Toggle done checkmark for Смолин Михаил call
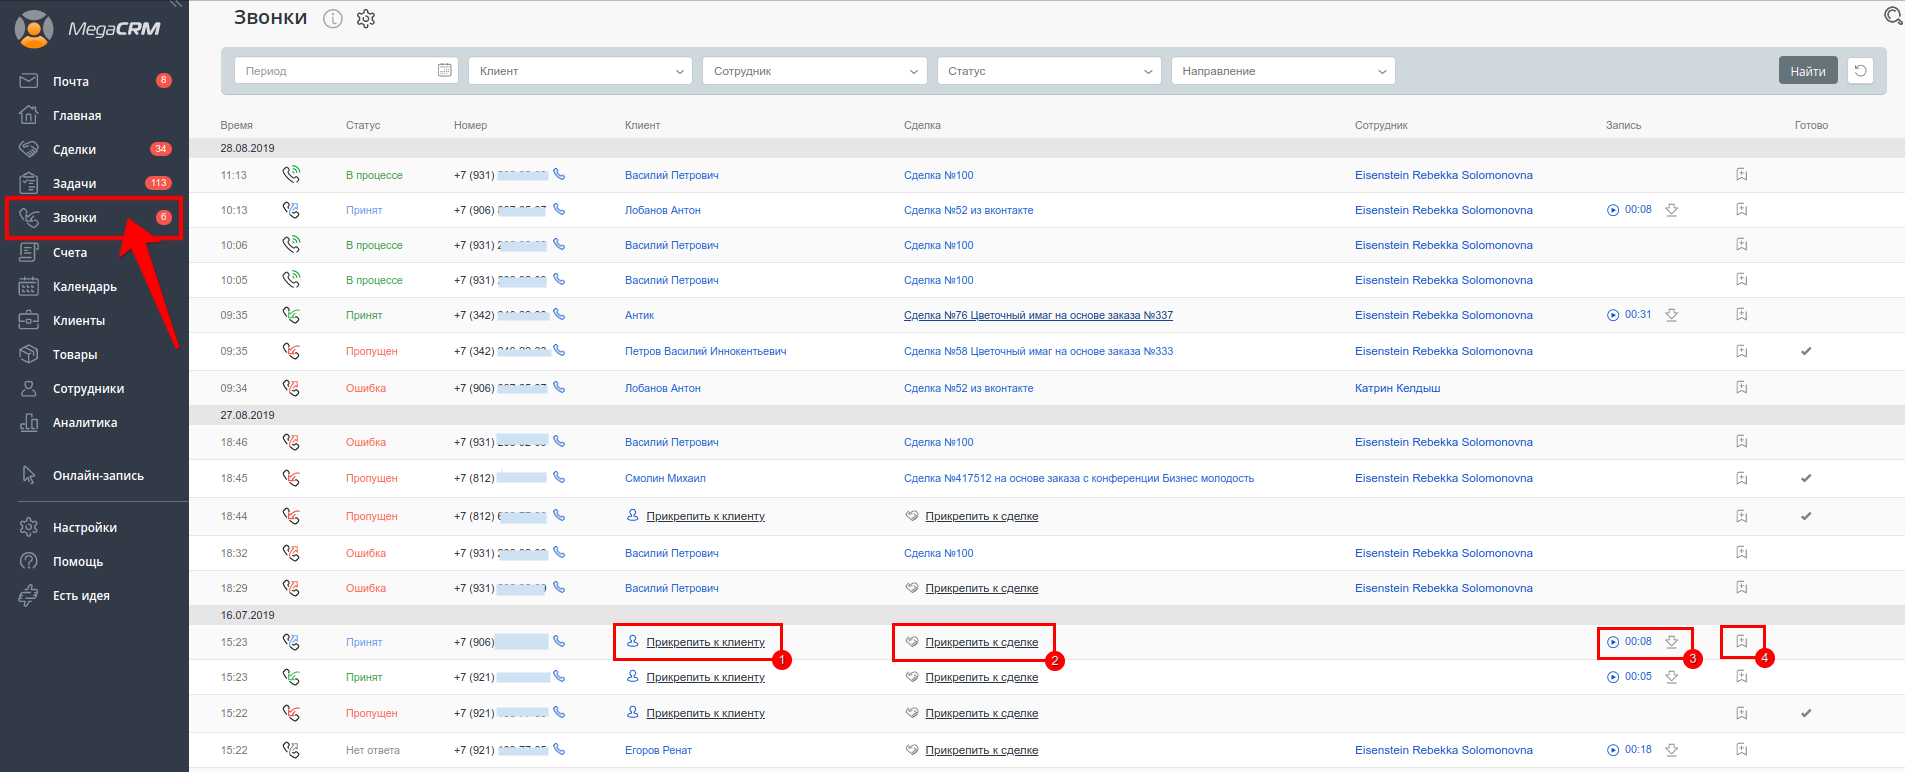This screenshot has height=772, width=1905. click(1806, 478)
